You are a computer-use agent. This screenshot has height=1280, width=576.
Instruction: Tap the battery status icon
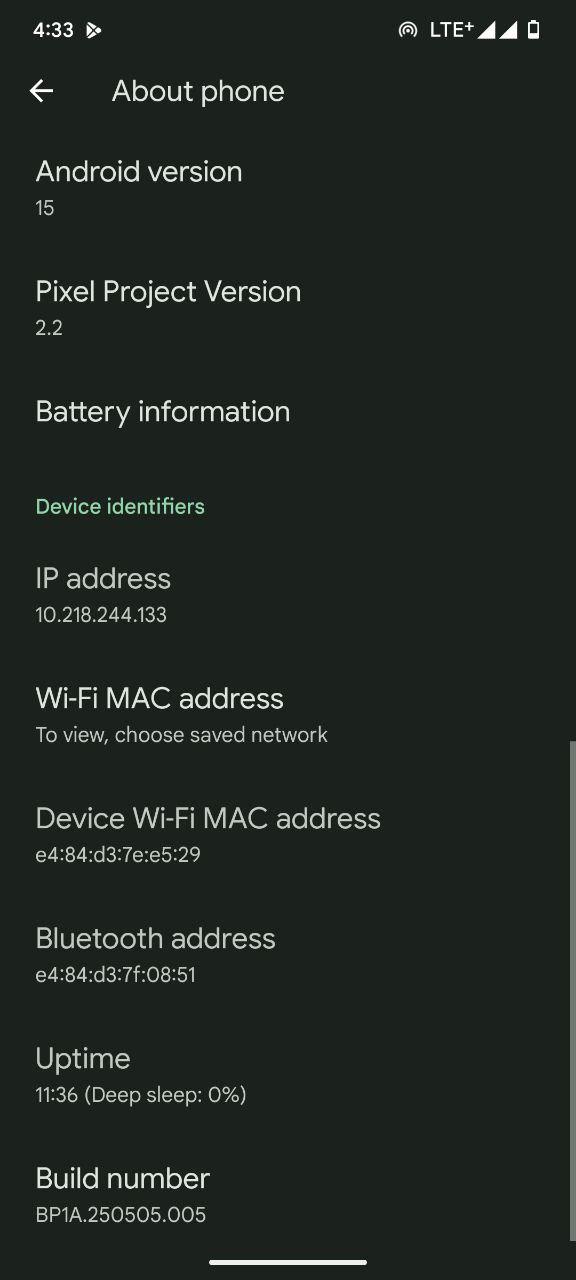pyautogui.click(x=534, y=30)
